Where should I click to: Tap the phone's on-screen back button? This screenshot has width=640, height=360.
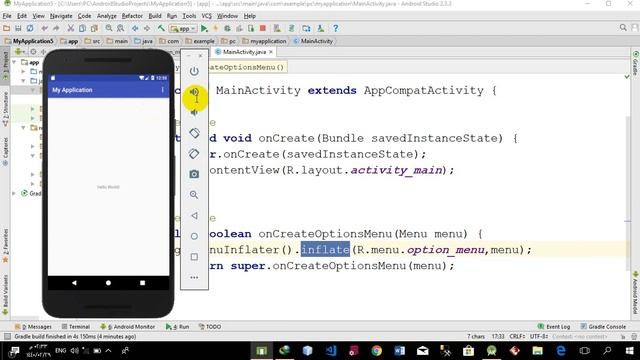pos(74,282)
